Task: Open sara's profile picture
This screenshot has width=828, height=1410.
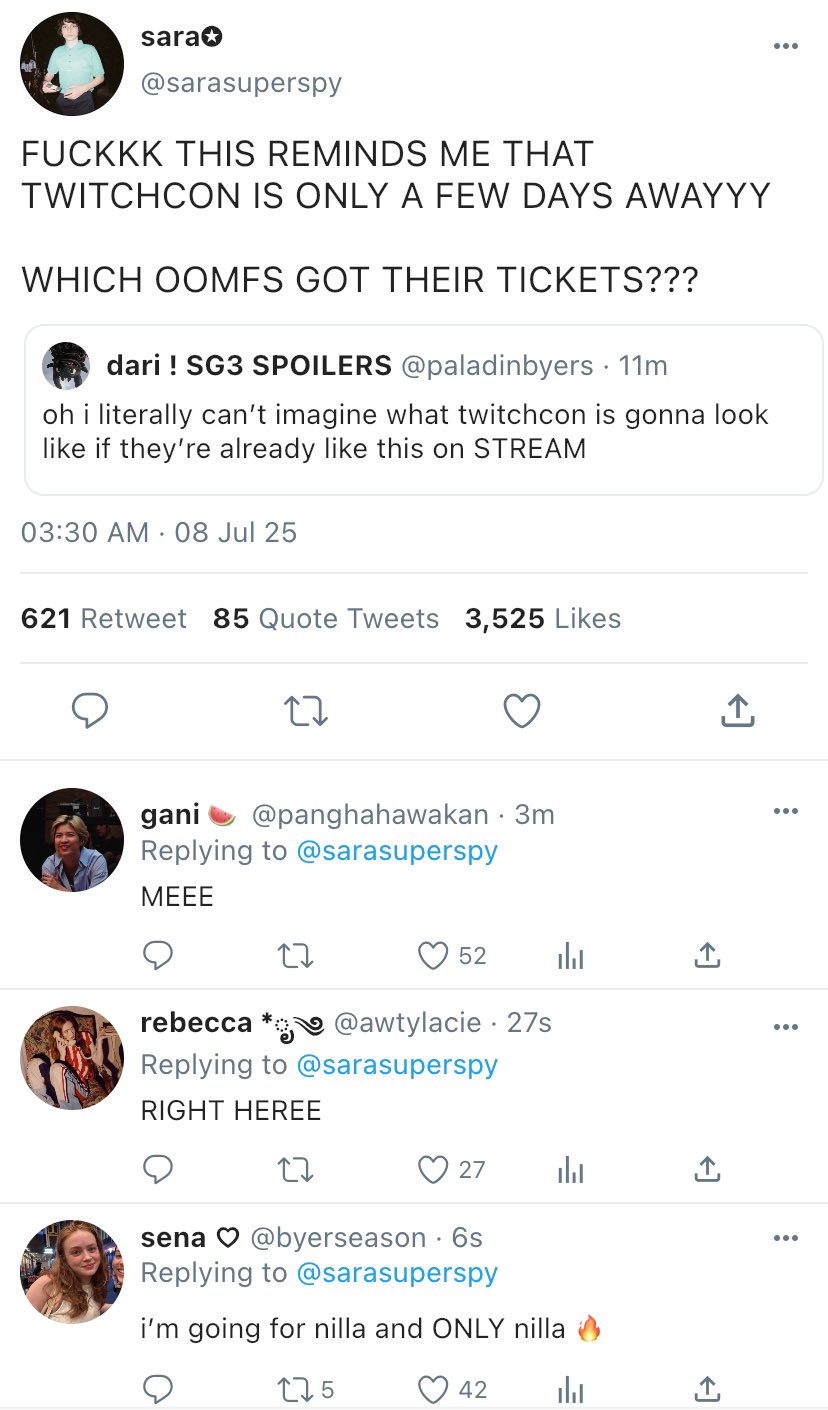Action: (72, 64)
